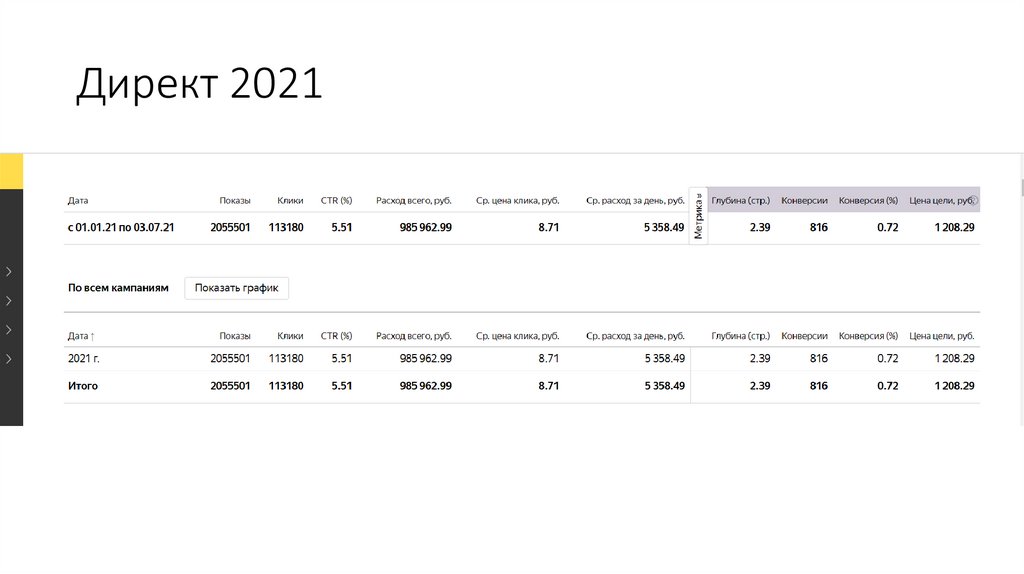
Task: Select 1 208.29 in the Итого row
Action: [954, 386]
